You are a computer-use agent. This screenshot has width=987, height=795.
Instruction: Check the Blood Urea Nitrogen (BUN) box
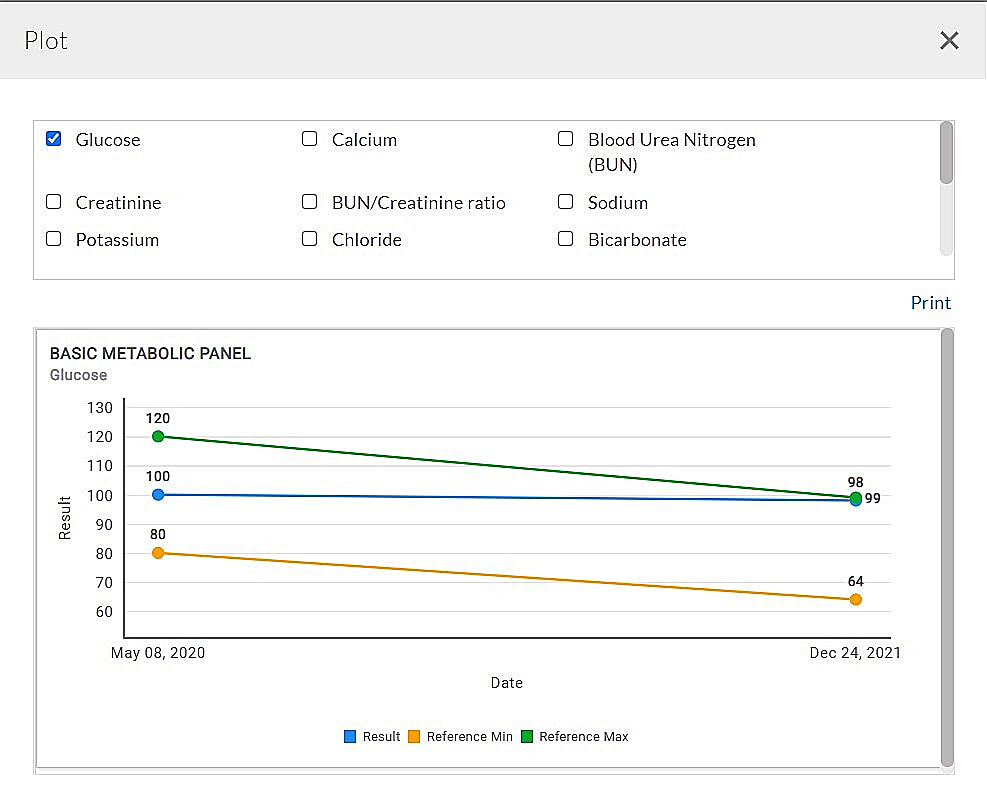(x=566, y=139)
